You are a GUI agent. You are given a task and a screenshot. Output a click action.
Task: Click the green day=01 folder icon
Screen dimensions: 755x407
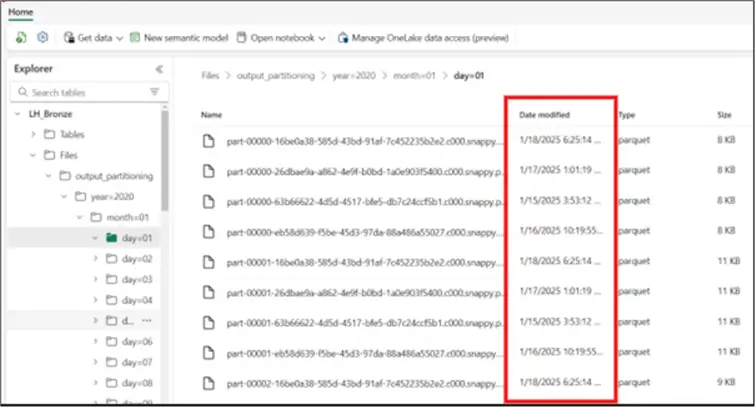pyautogui.click(x=111, y=238)
